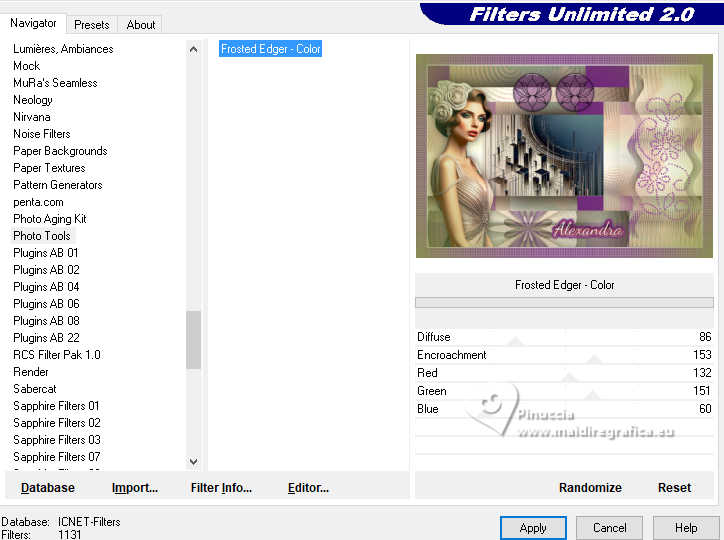Switch to the Navigator tab
This screenshot has width=724, height=540.
(33, 23)
